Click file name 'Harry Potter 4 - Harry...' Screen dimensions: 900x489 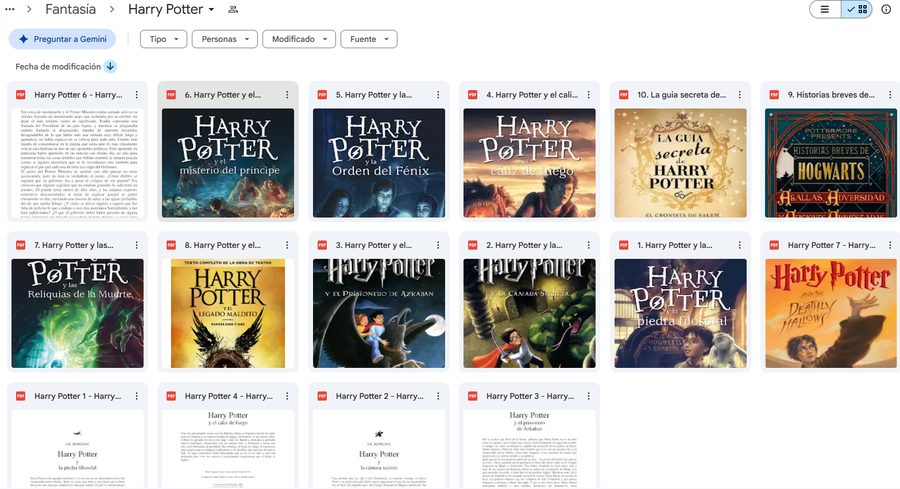(228, 396)
